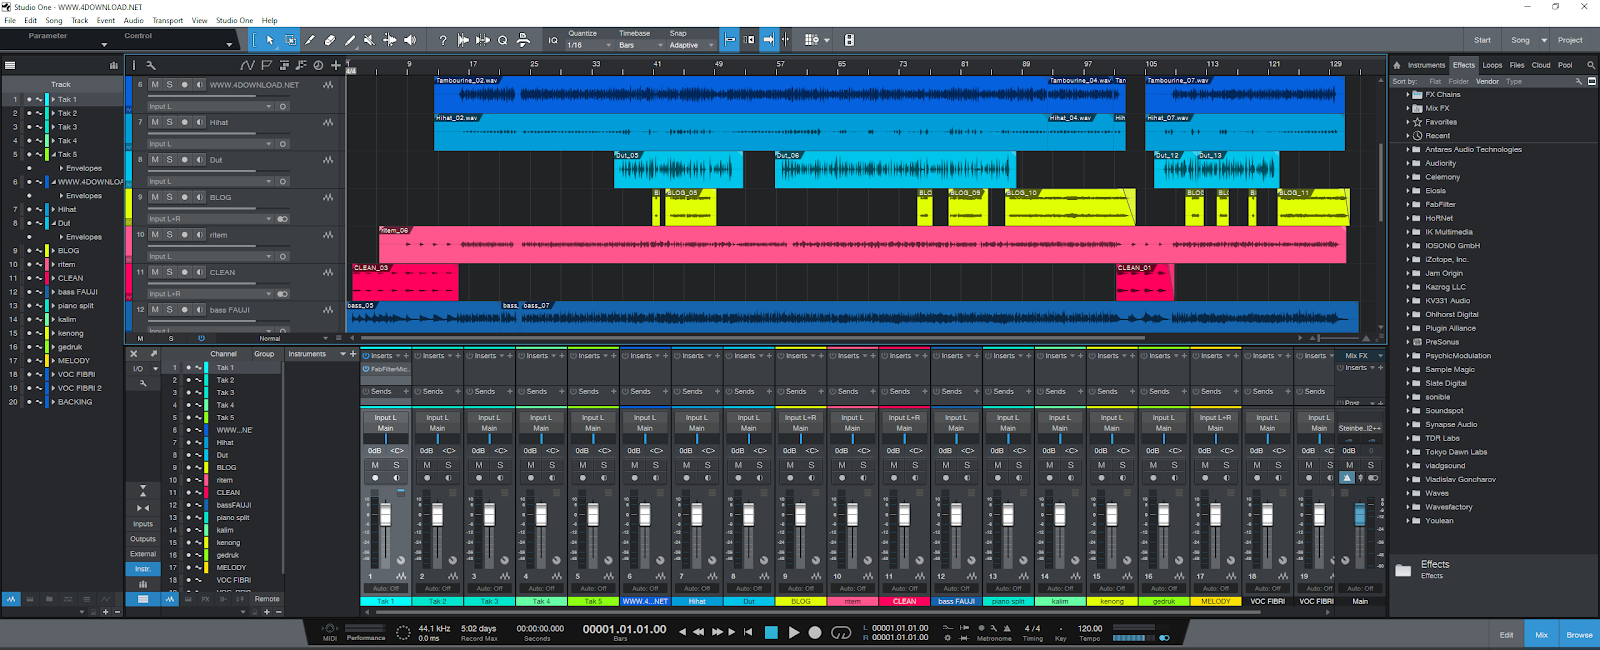Pick the Eraser tool
The width and height of the screenshot is (1600, 650).
click(x=330, y=40)
